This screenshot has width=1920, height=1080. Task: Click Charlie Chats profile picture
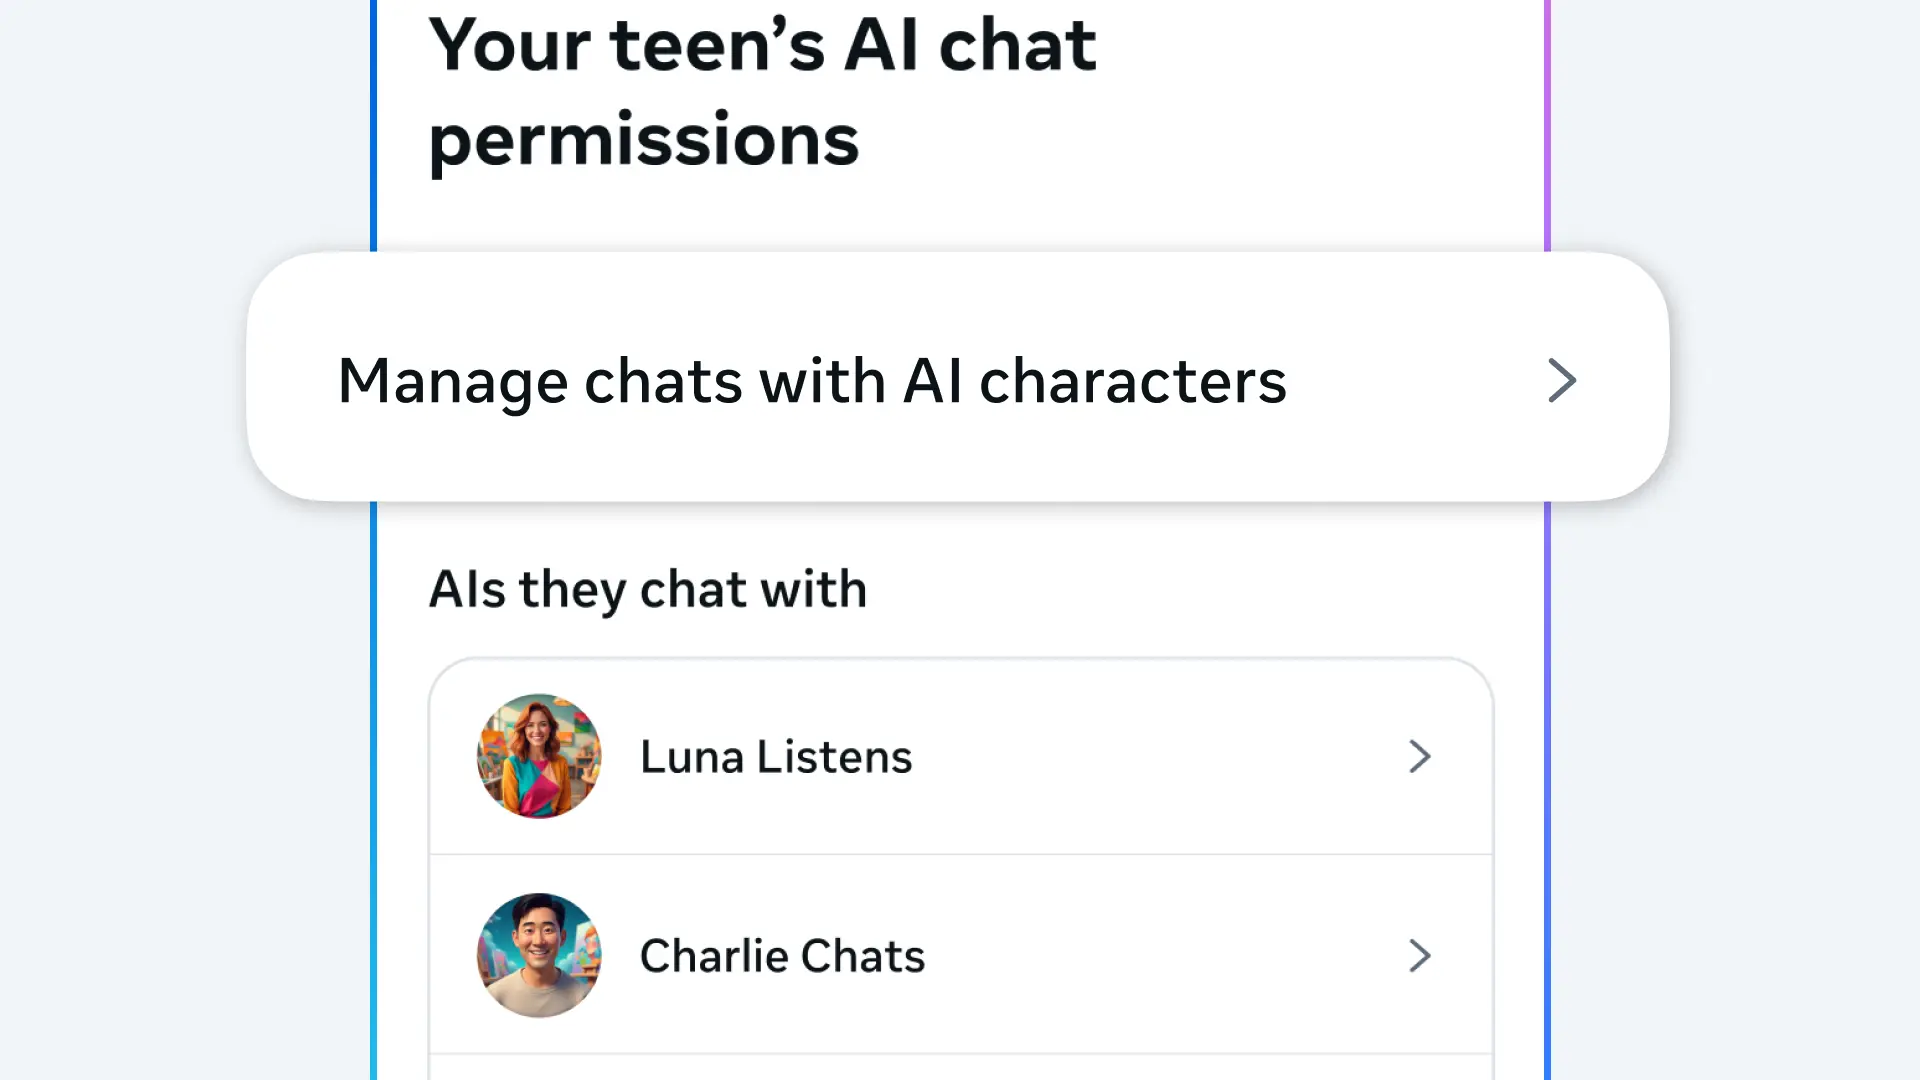[539, 955]
